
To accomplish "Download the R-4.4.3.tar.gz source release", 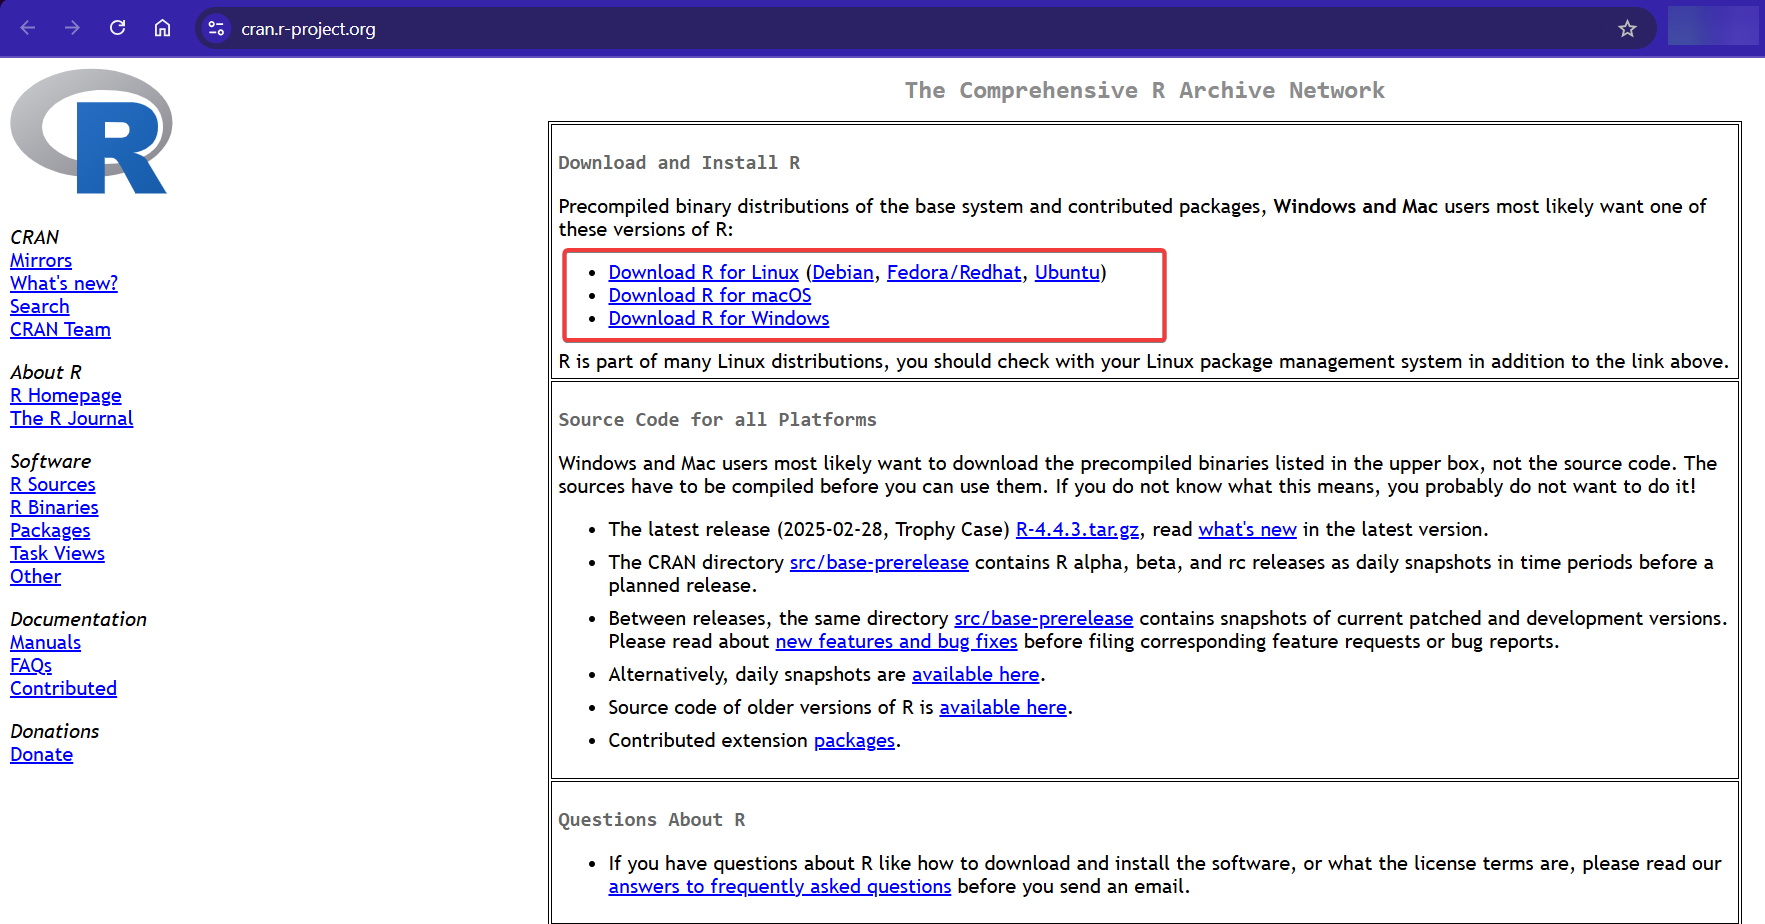I will pos(1076,529).
